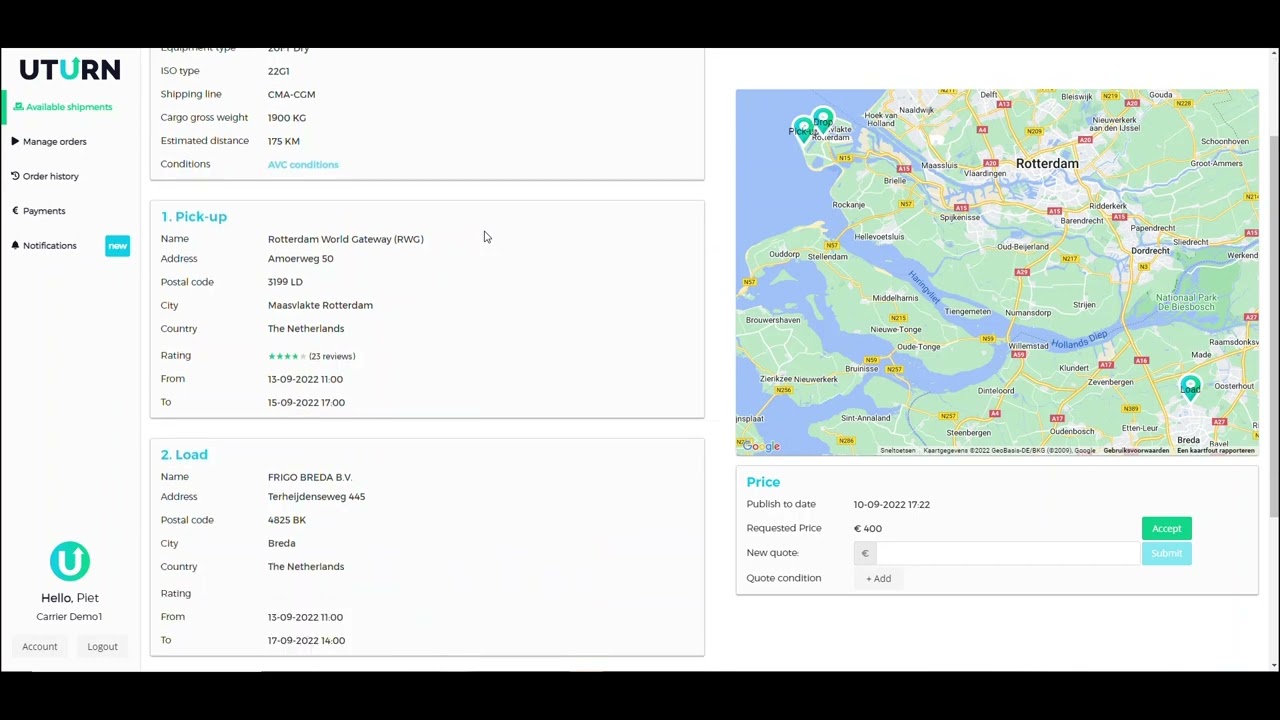Click cargo gross weight '1900 KG'

pyautogui.click(x=287, y=118)
